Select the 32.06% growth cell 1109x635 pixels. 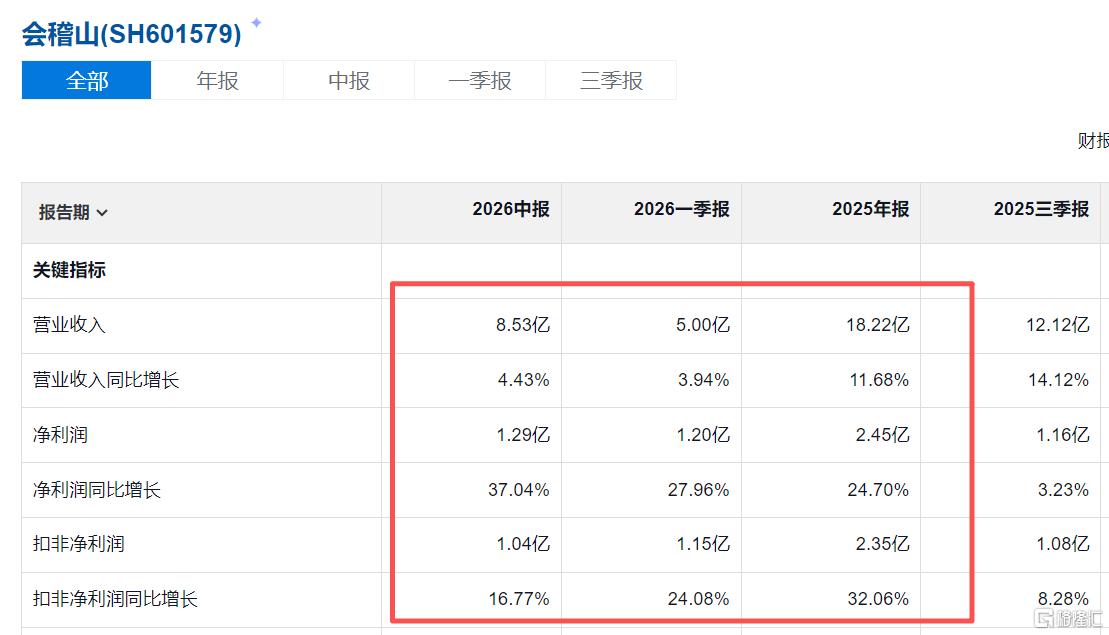pyautogui.click(x=878, y=599)
